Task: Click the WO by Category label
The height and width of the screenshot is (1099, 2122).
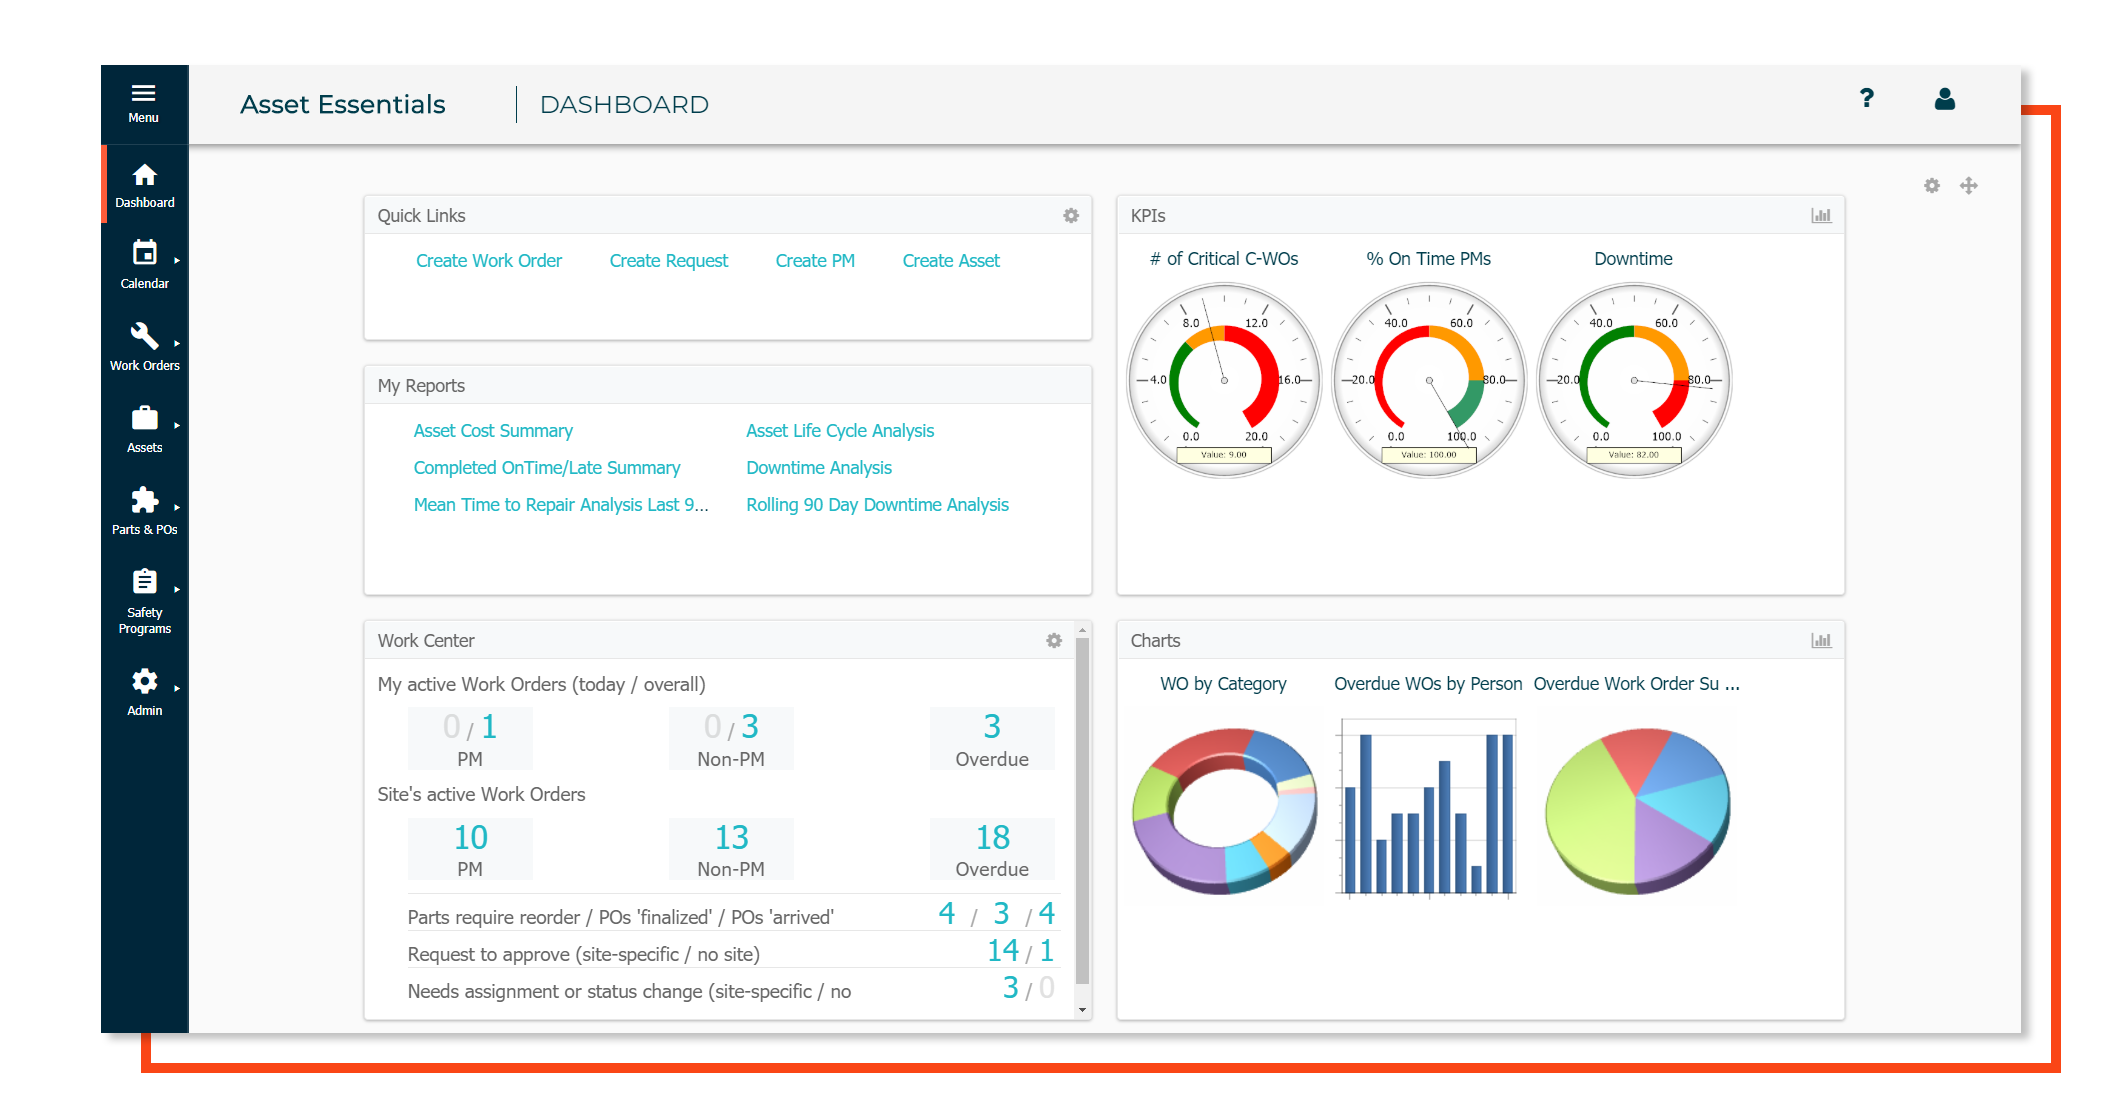Action: [x=1223, y=684]
